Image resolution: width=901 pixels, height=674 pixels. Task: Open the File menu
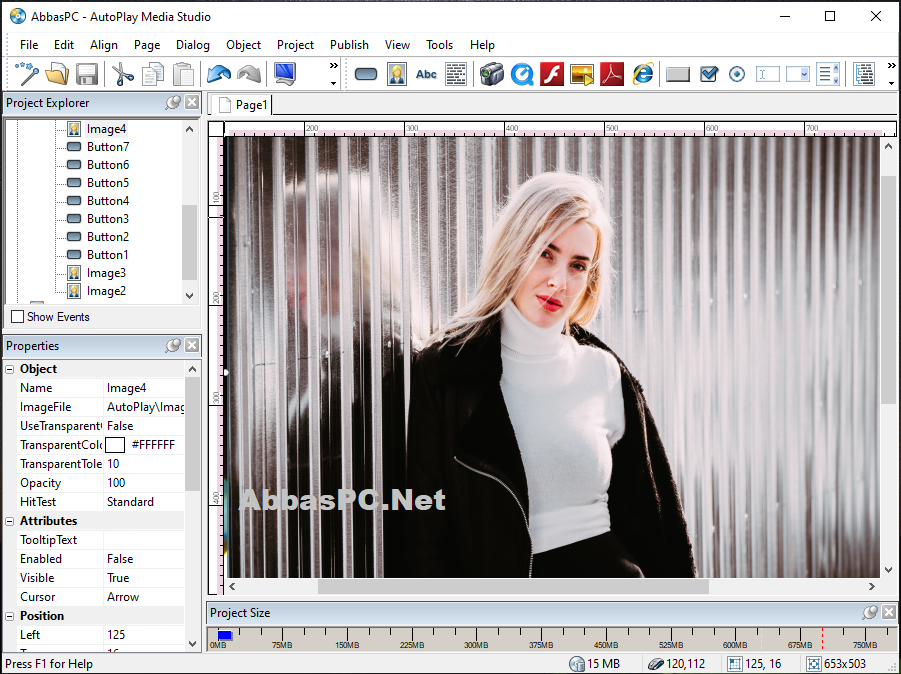click(29, 45)
